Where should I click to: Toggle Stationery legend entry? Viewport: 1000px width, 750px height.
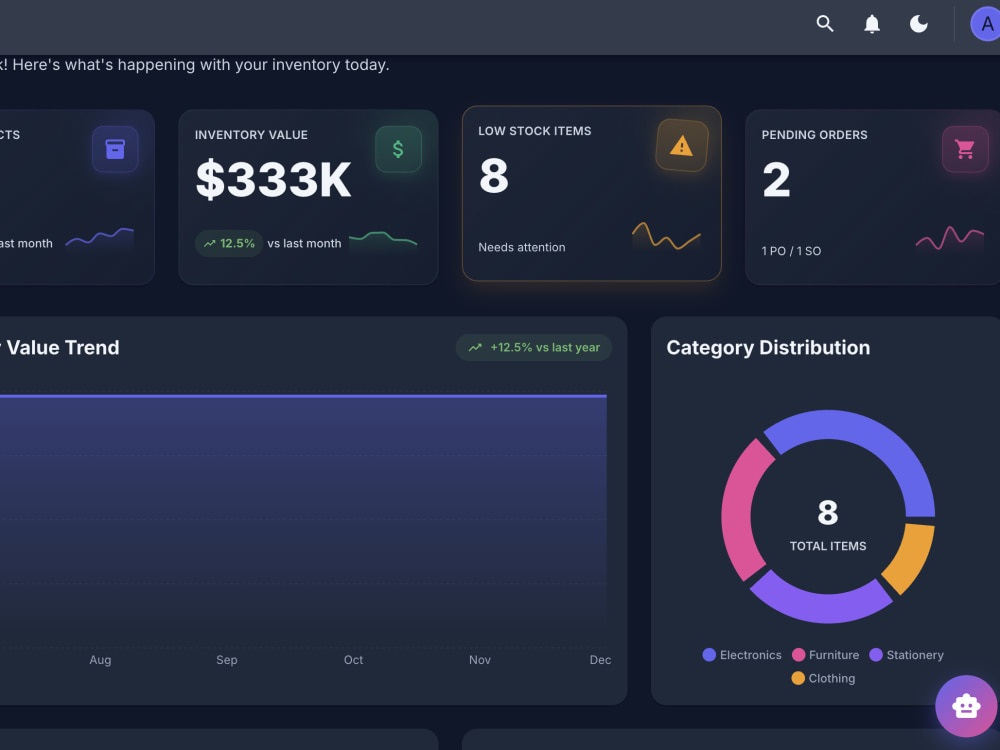906,655
